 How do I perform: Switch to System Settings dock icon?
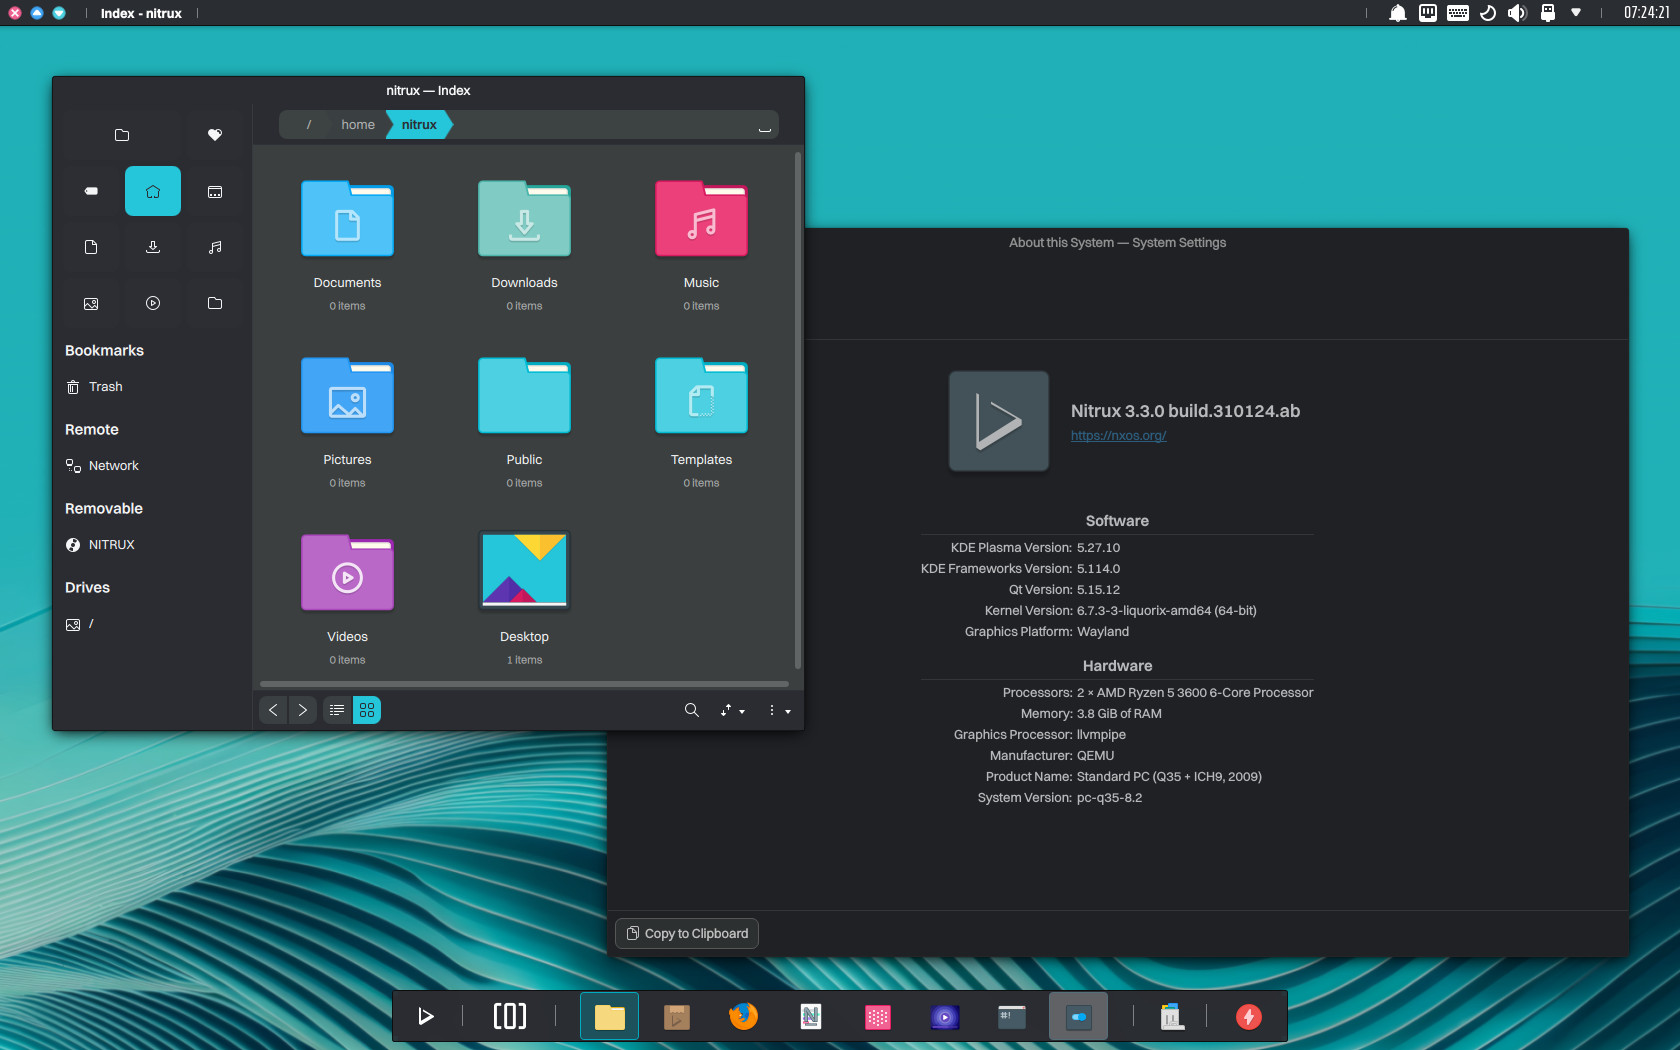coord(1079,1017)
